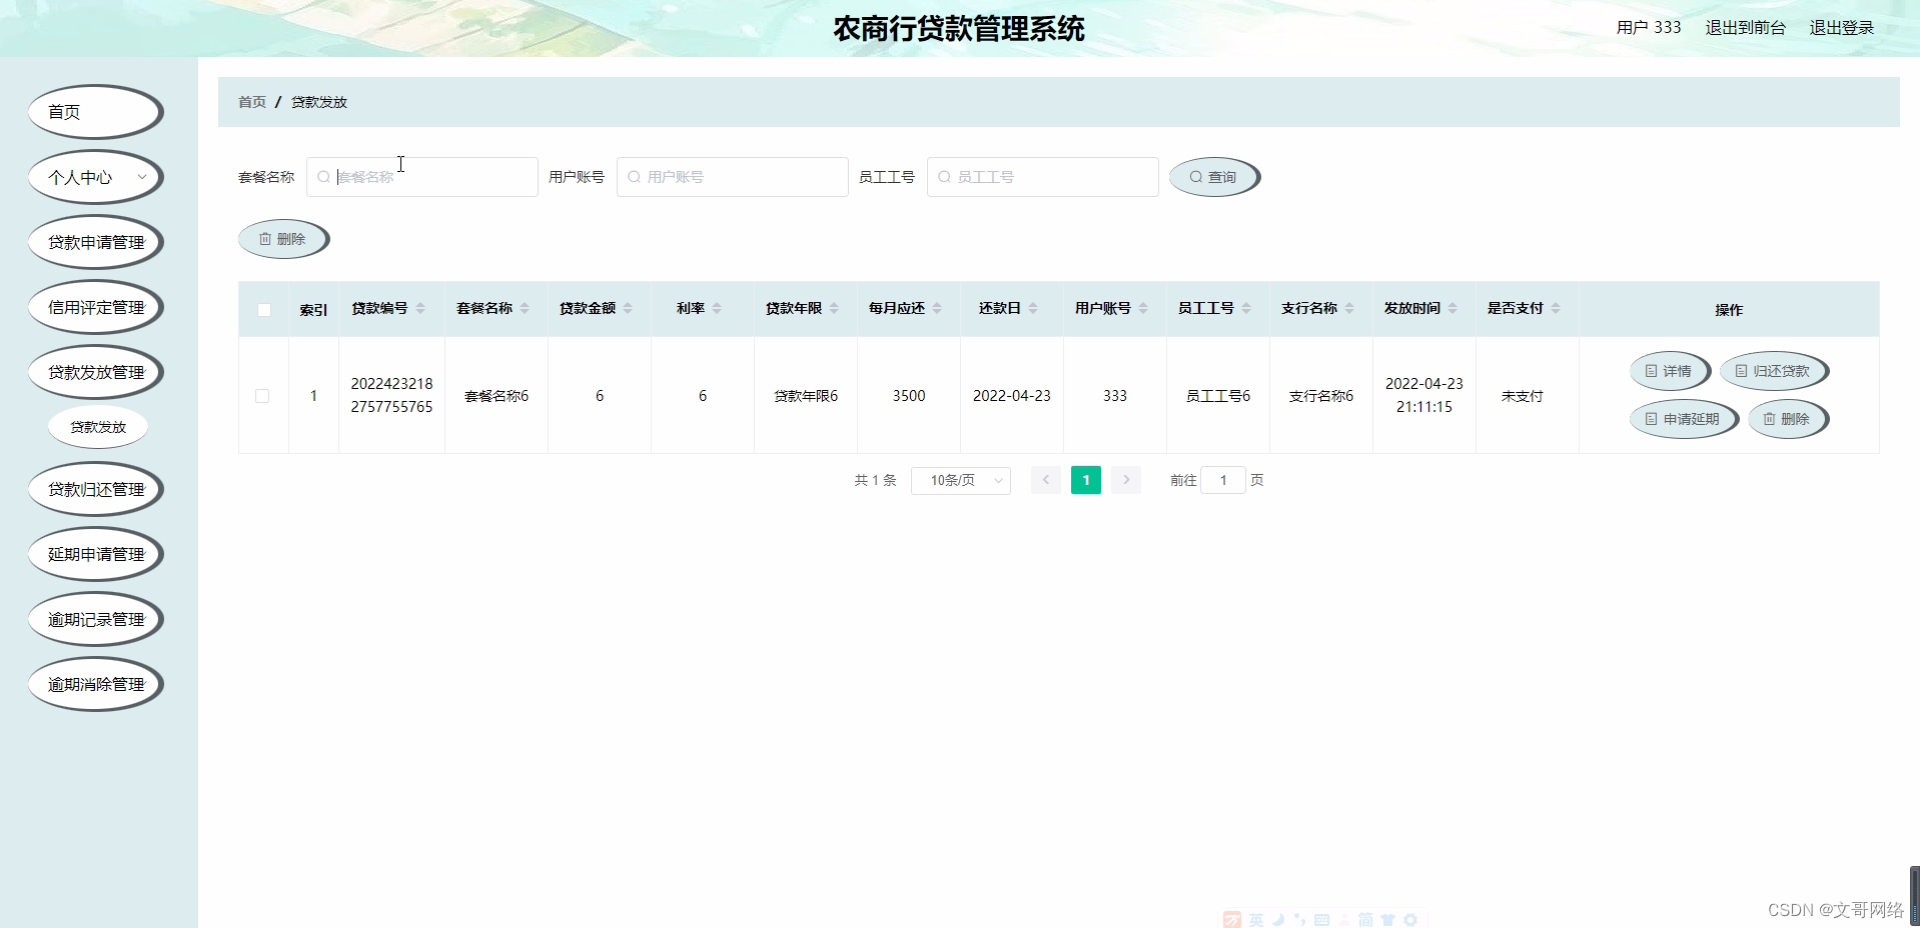The width and height of the screenshot is (1920, 928).
Task: Click the 查询 search button
Action: [1213, 177]
